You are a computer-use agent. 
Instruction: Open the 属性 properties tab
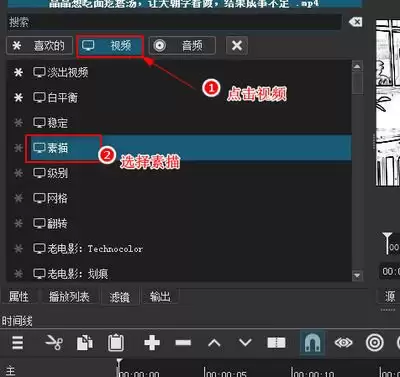(19, 296)
